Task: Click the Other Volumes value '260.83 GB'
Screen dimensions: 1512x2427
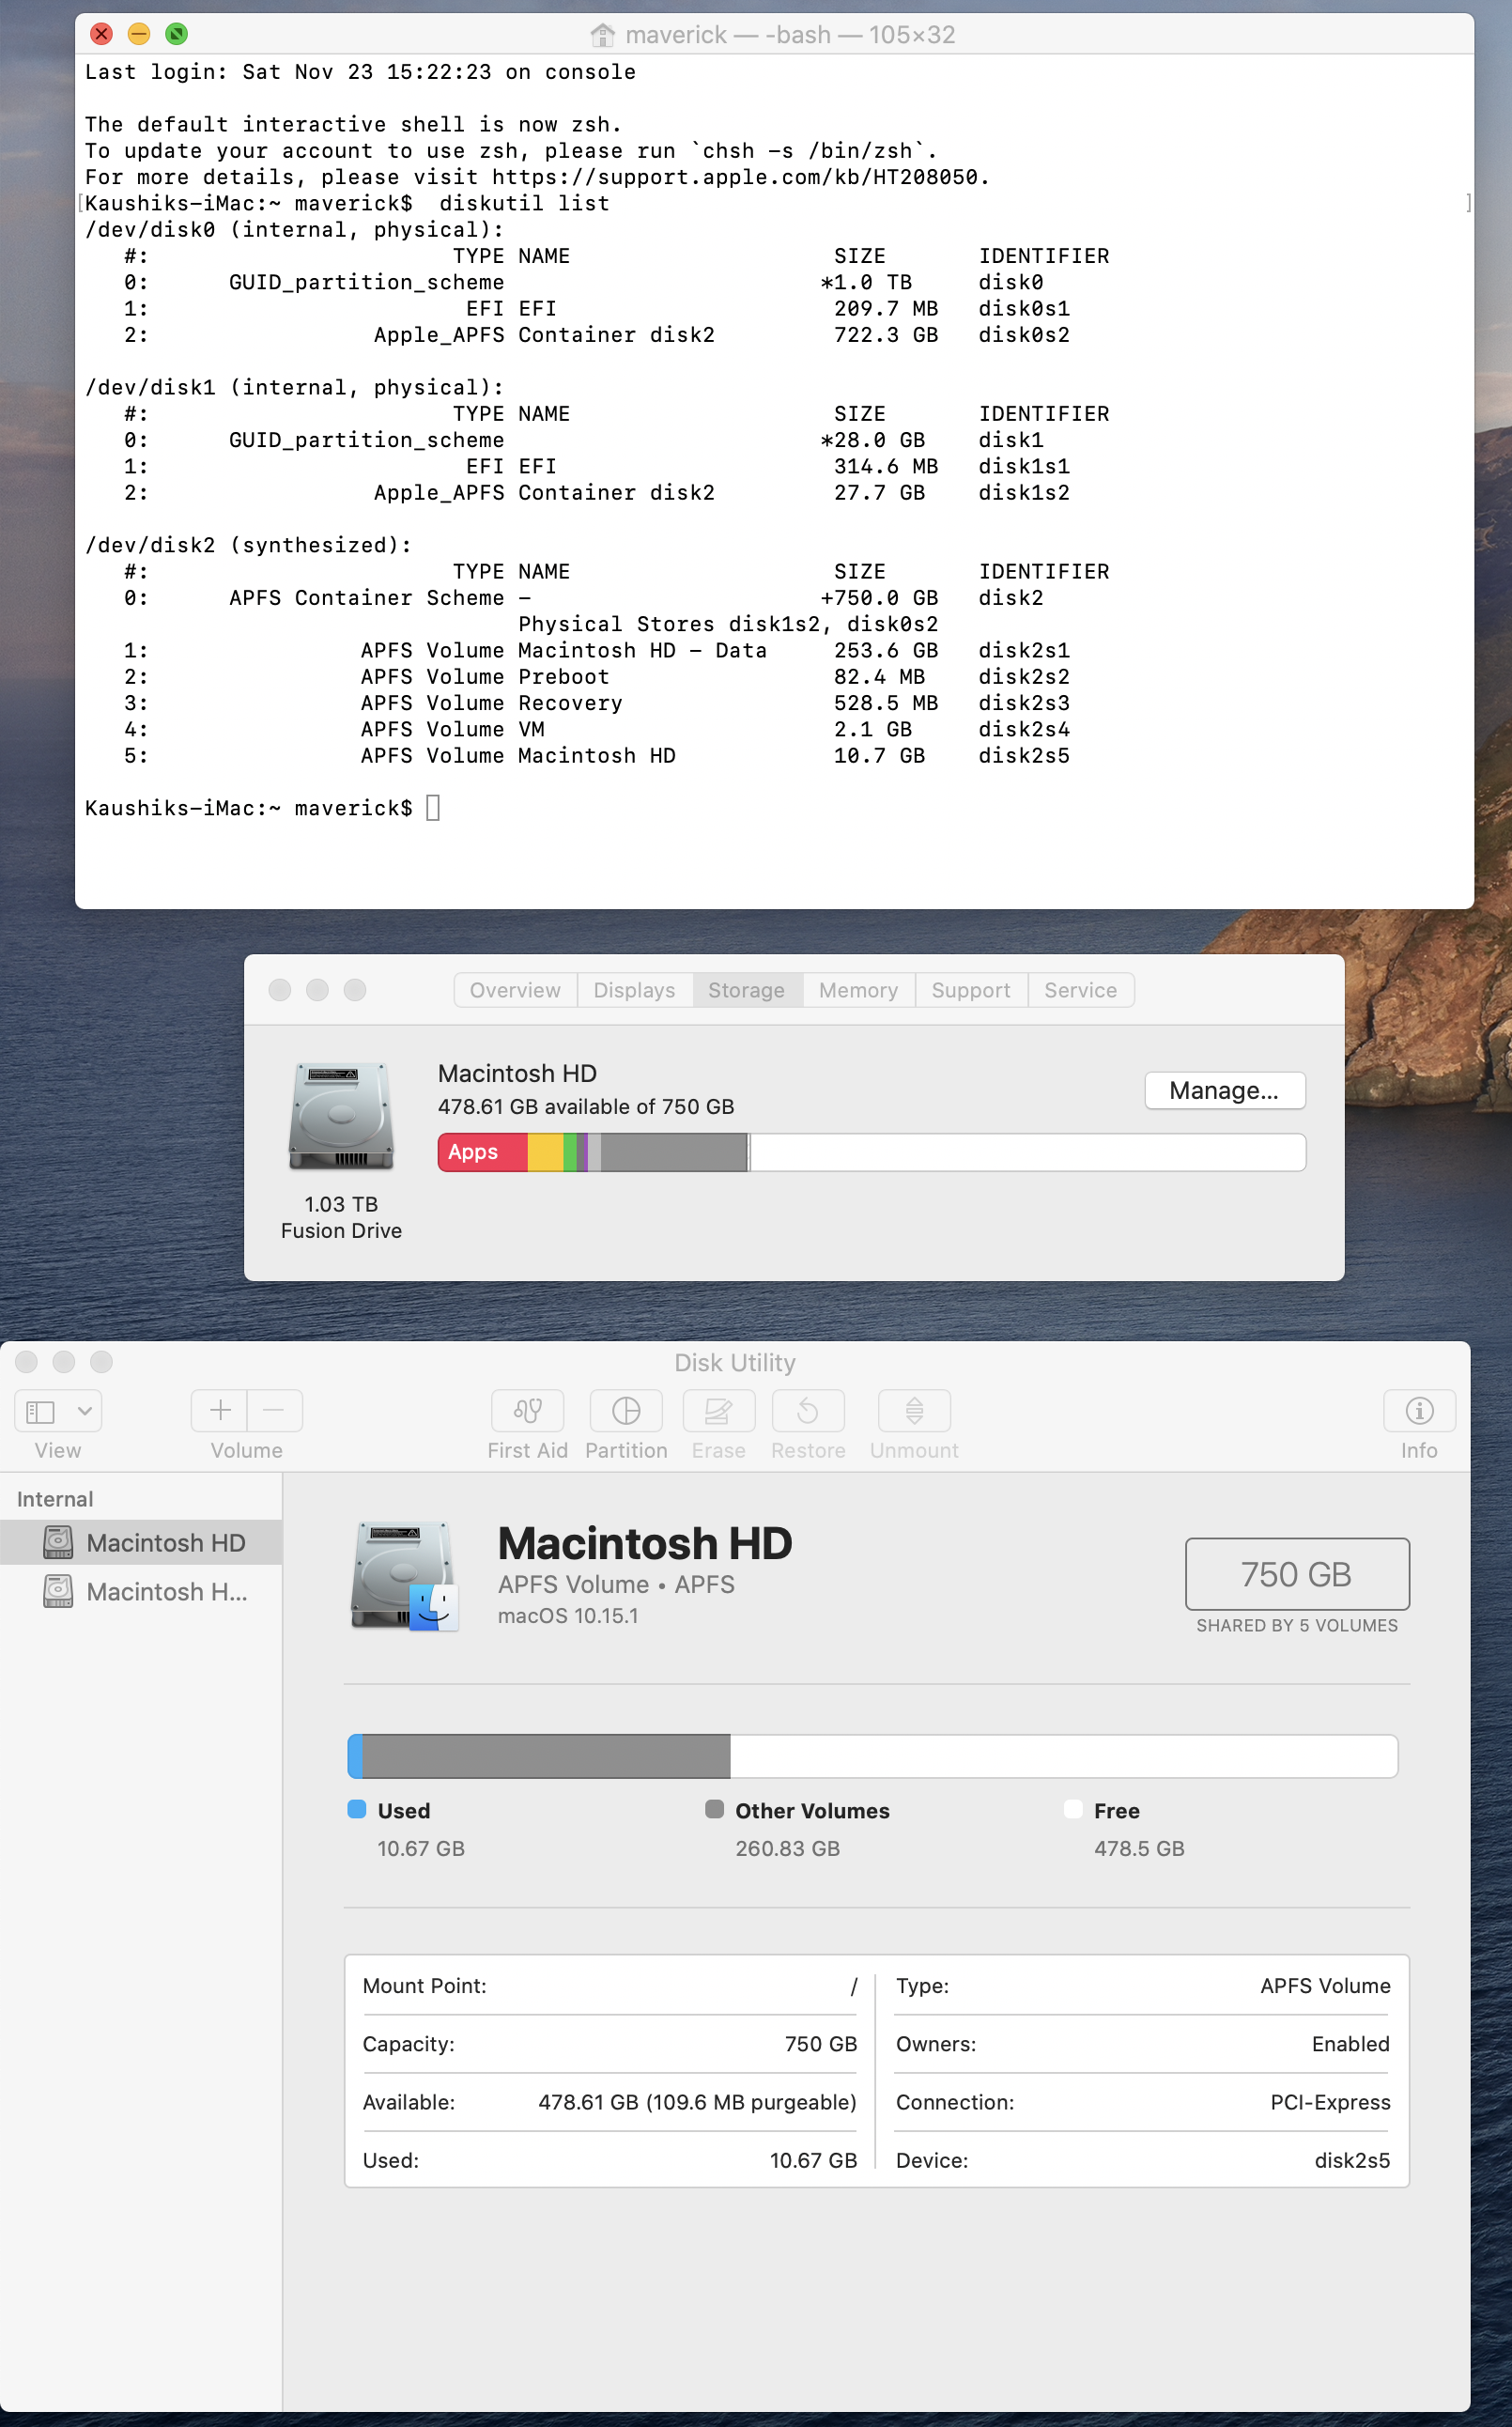Action: click(788, 1848)
